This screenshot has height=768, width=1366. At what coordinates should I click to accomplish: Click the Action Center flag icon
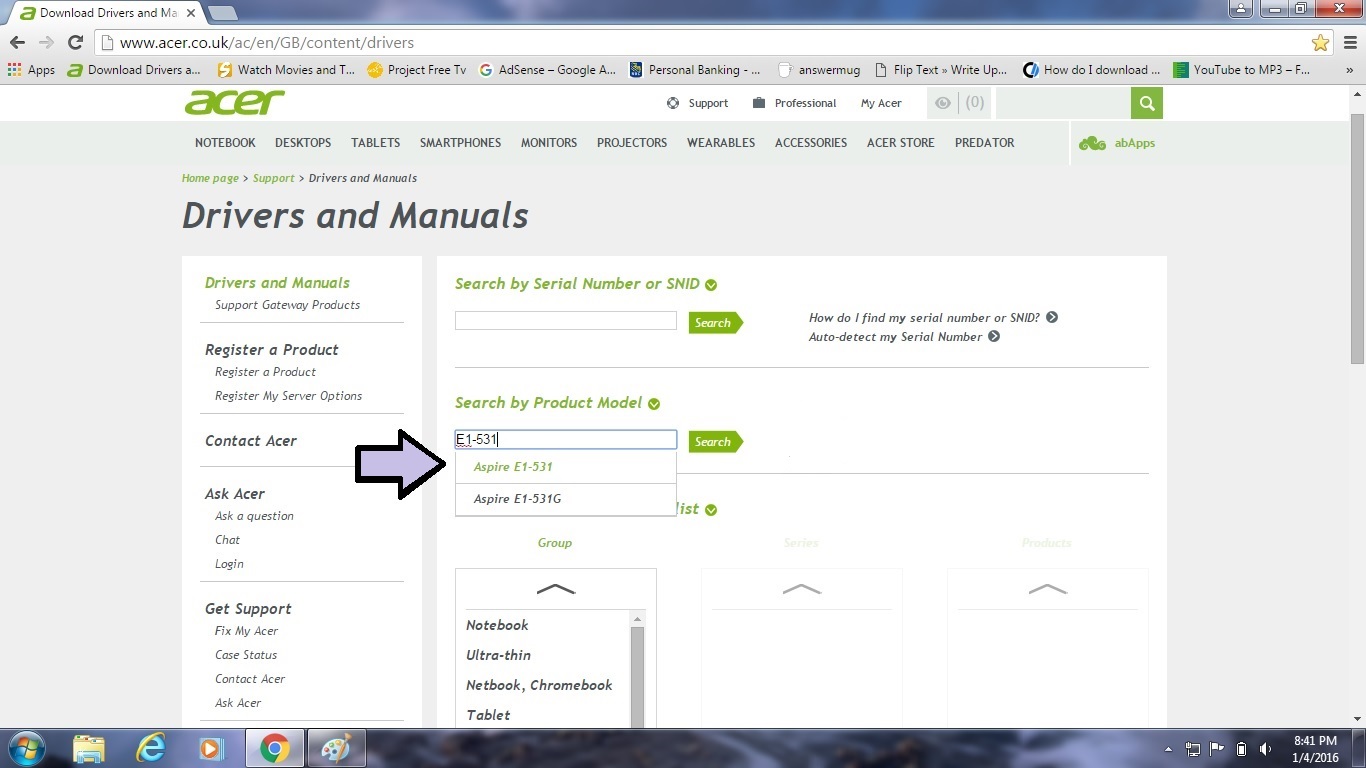(1217, 749)
